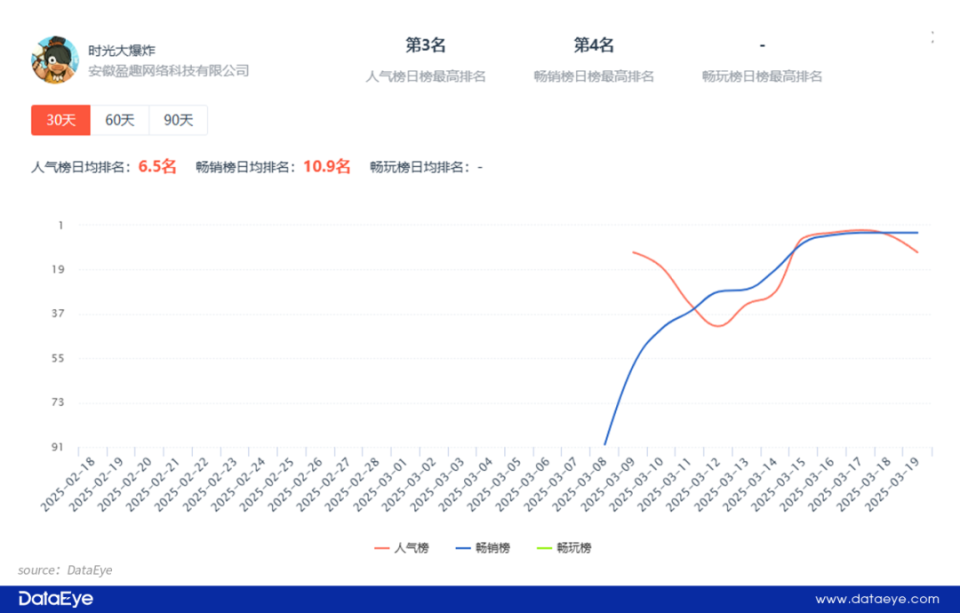The height and width of the screenshot is (613, 960).
Task: Click the 第3名 人气榜 best ranking stat
Action: [x=423, y=44]
